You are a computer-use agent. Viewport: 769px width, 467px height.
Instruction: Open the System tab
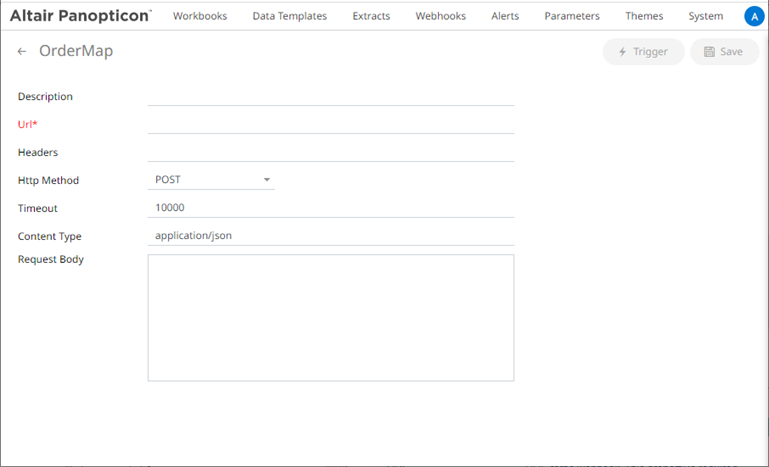pyautogui.click(x=705, y=16)
